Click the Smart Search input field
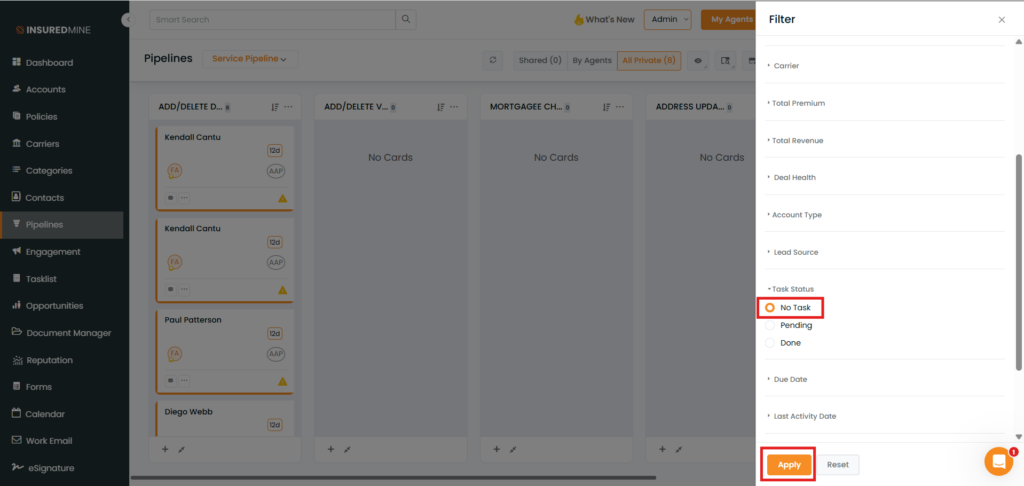 tap(271, 19)
